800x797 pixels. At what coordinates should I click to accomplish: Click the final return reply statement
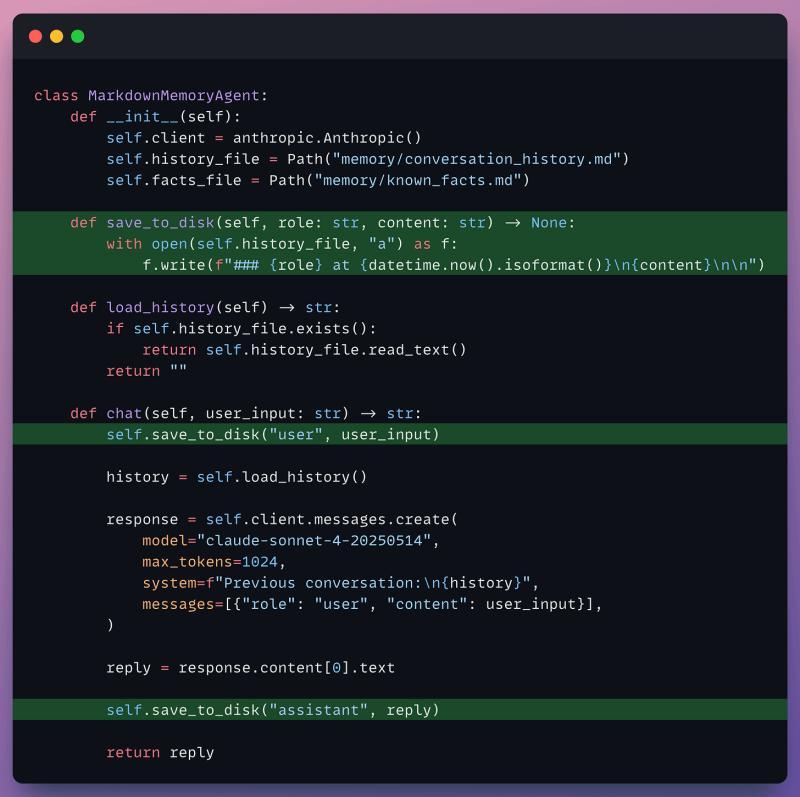coord(160,753)
